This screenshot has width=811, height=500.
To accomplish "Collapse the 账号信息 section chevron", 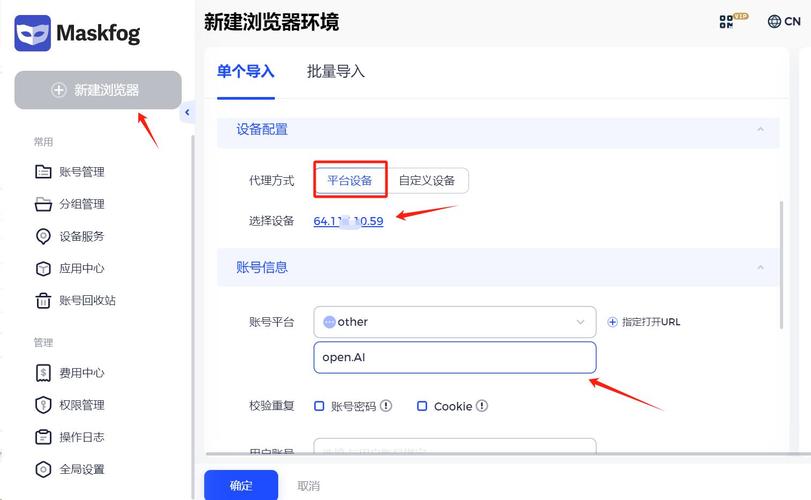I will click(760, 267).
